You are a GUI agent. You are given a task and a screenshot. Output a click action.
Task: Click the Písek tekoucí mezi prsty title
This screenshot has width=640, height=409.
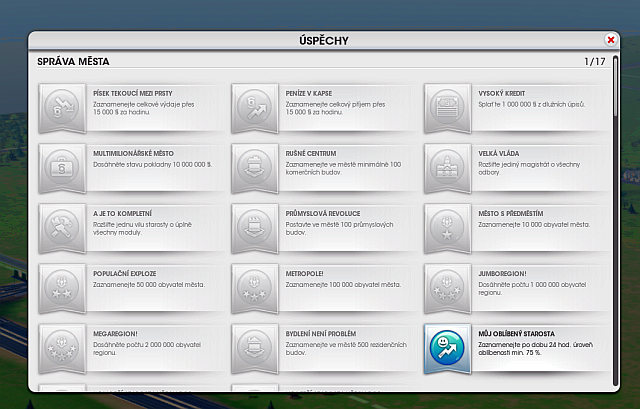click(x=133, y=93)
